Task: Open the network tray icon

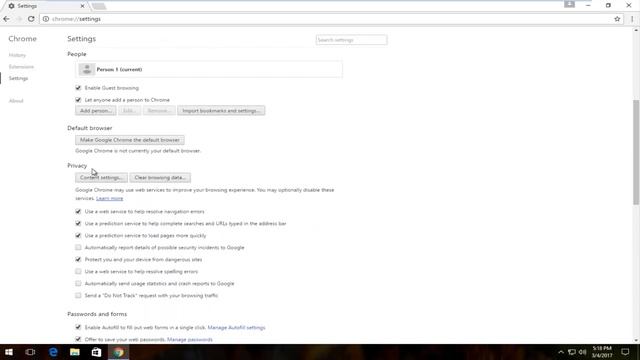Action: pyautogui.click(x=572, y=352)
